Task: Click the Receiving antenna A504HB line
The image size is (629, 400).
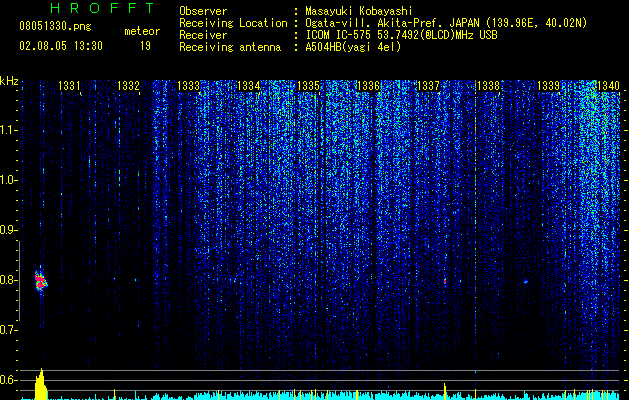Action: pos(290,47)
